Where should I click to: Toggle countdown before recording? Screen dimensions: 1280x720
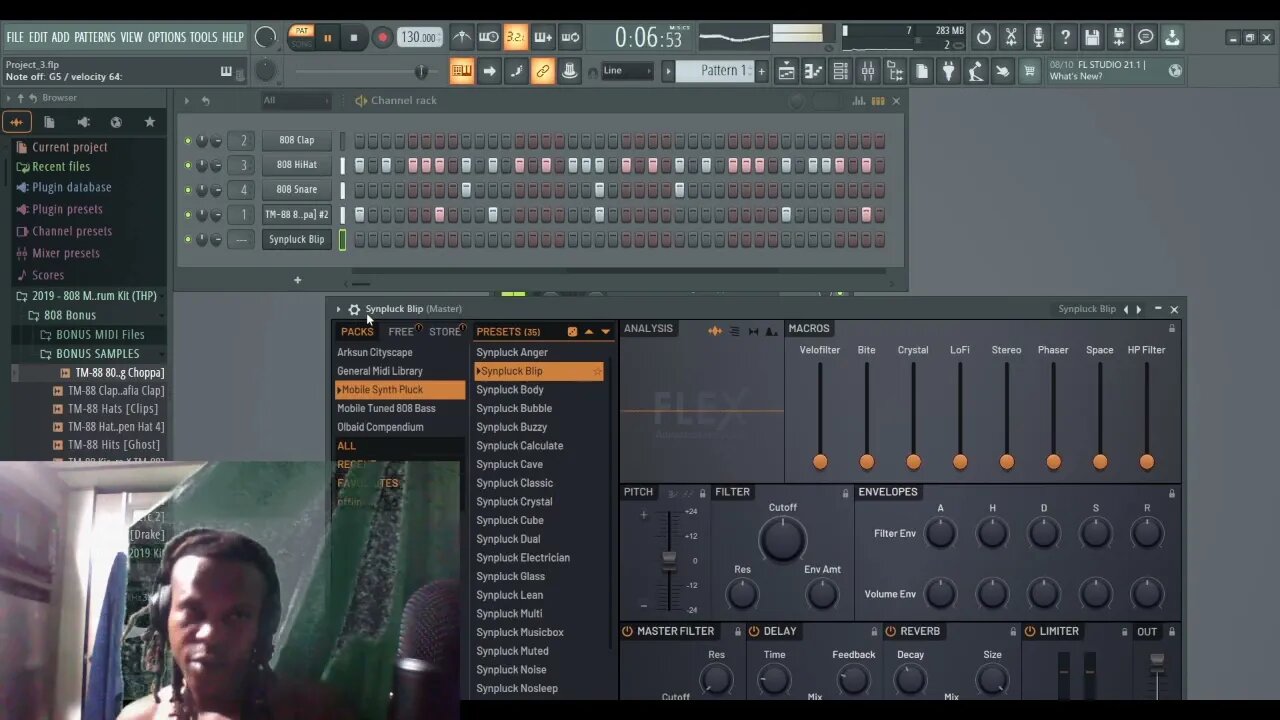click(516, 38)
